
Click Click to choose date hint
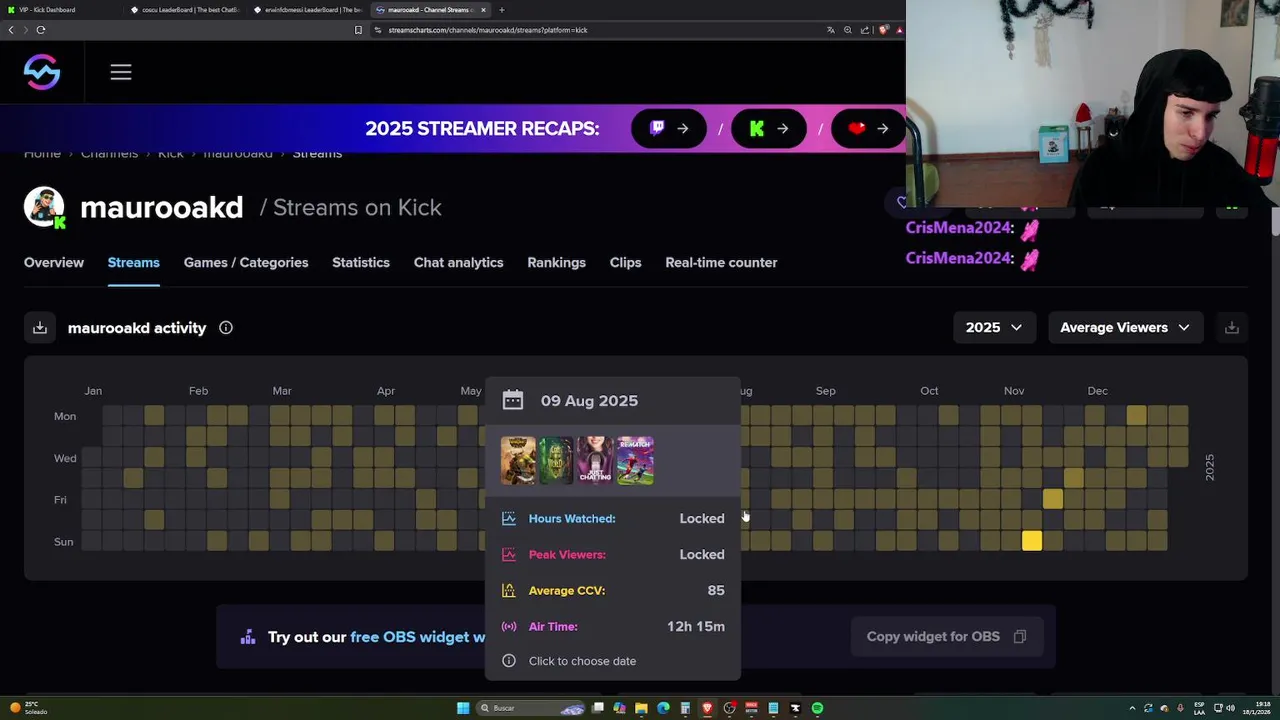582,661
